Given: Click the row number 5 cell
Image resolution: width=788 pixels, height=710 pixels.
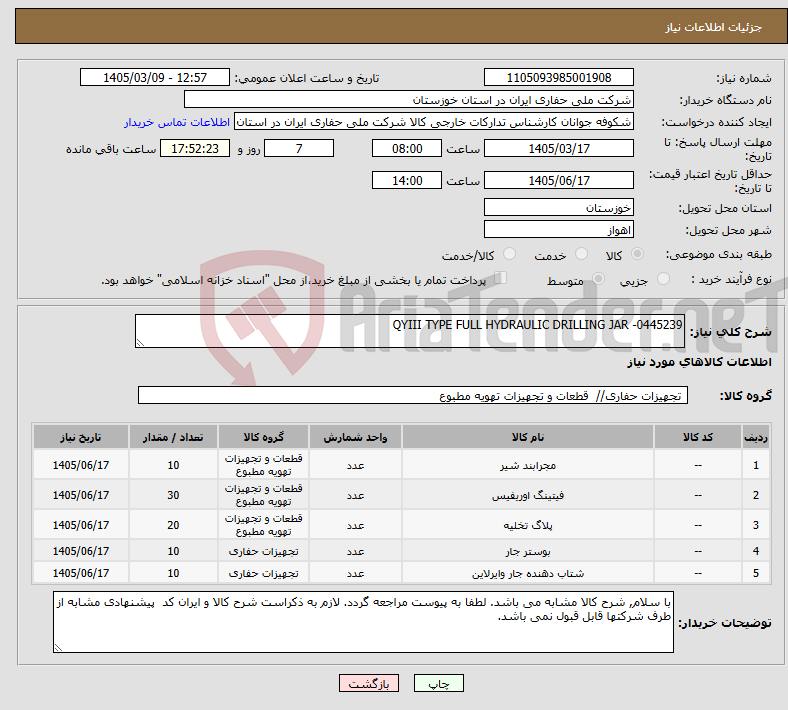Looking at the screenshot, I should pos(755,573).
